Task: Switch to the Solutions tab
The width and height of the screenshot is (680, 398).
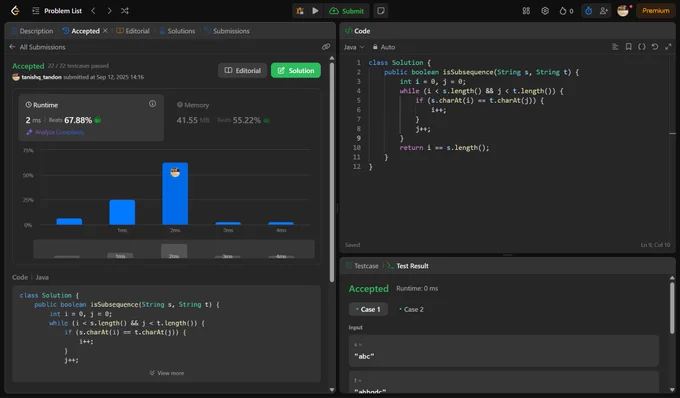Action: [177, 31]
